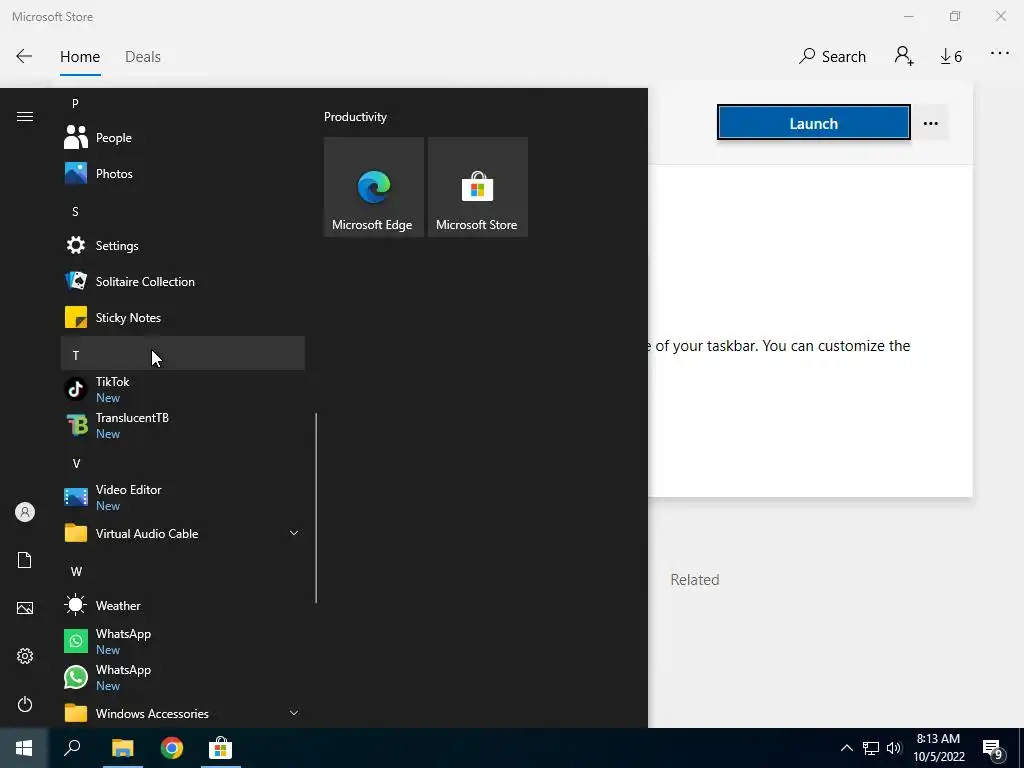Expand the Windows Accessories folder
This screenshot has height=768, width=1024.
tap(183, 713)
